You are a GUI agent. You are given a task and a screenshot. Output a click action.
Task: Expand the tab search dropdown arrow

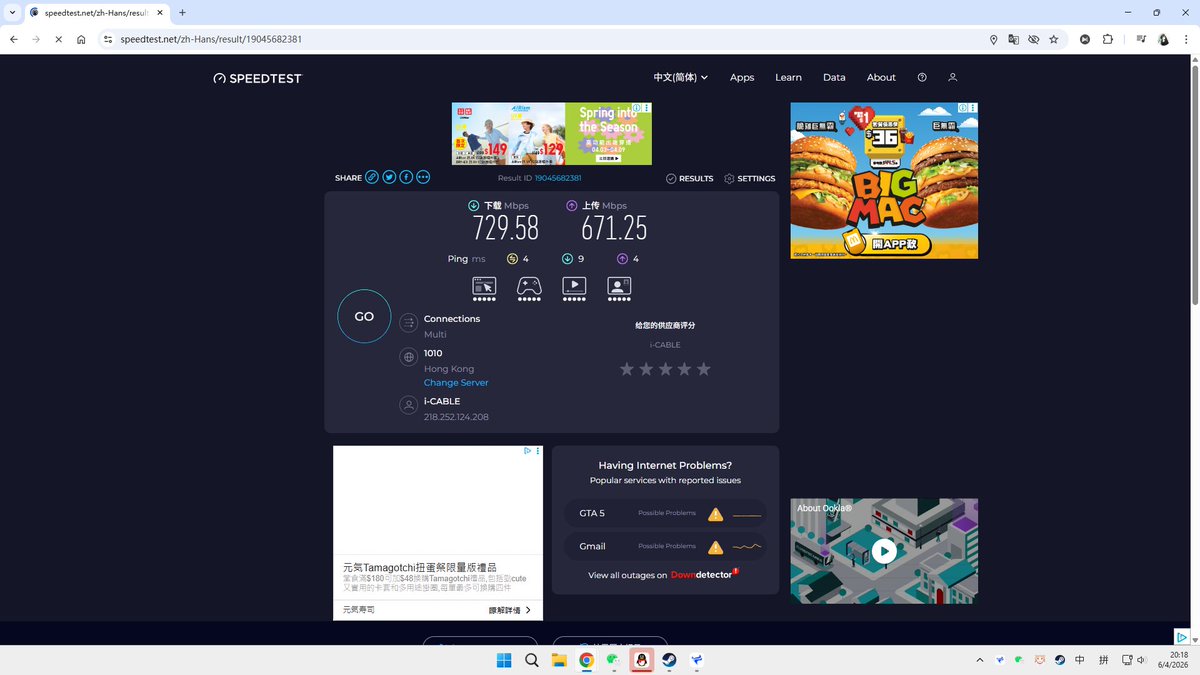point(12,12)
